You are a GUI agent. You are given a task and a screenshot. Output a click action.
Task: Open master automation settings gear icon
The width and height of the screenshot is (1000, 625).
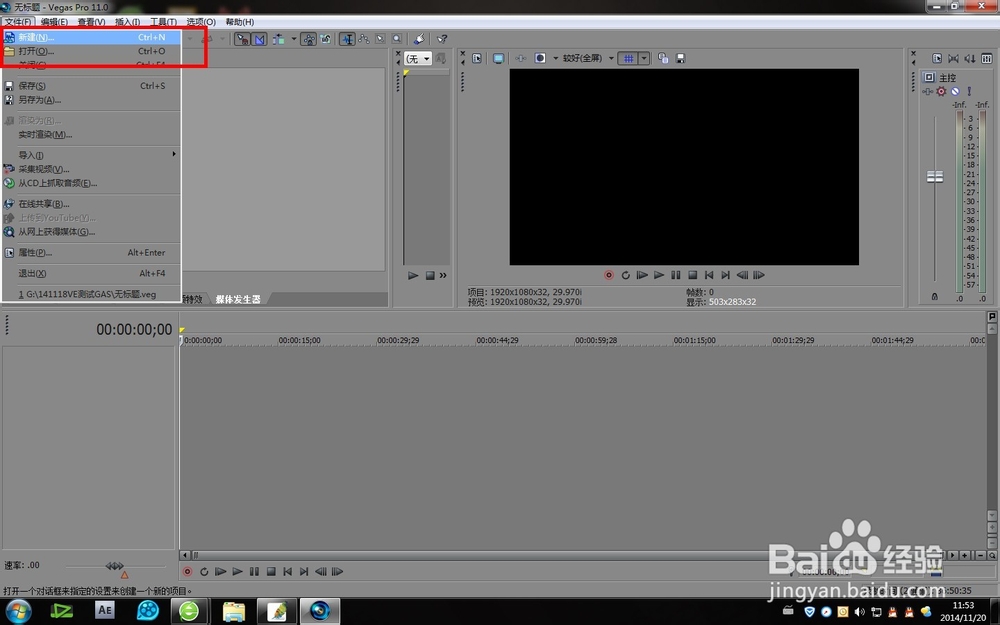941,91
